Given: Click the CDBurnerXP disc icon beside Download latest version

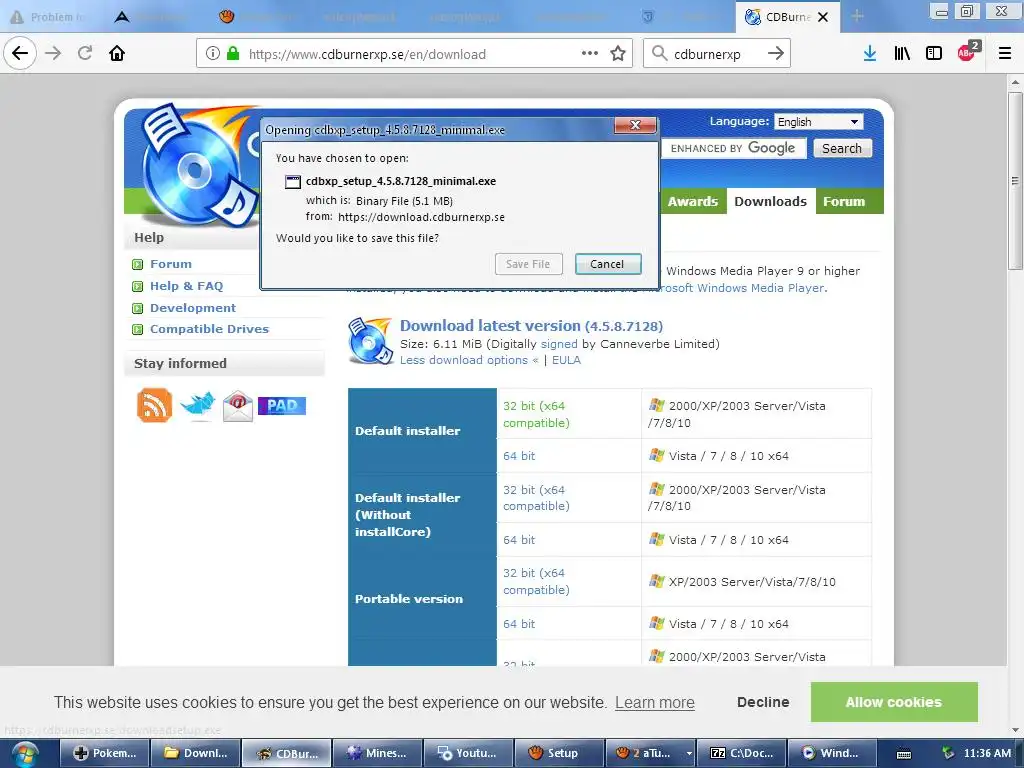Looking at the screenshot, I should click(x=370, y=340).
